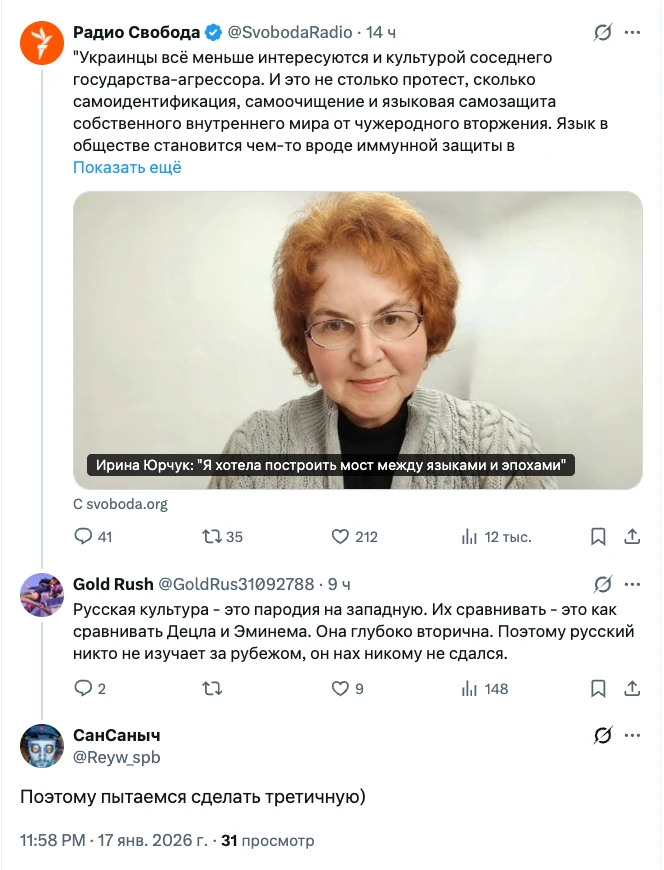
Task: Like the Радио Свобода post
Action: (x=341, y=537)
